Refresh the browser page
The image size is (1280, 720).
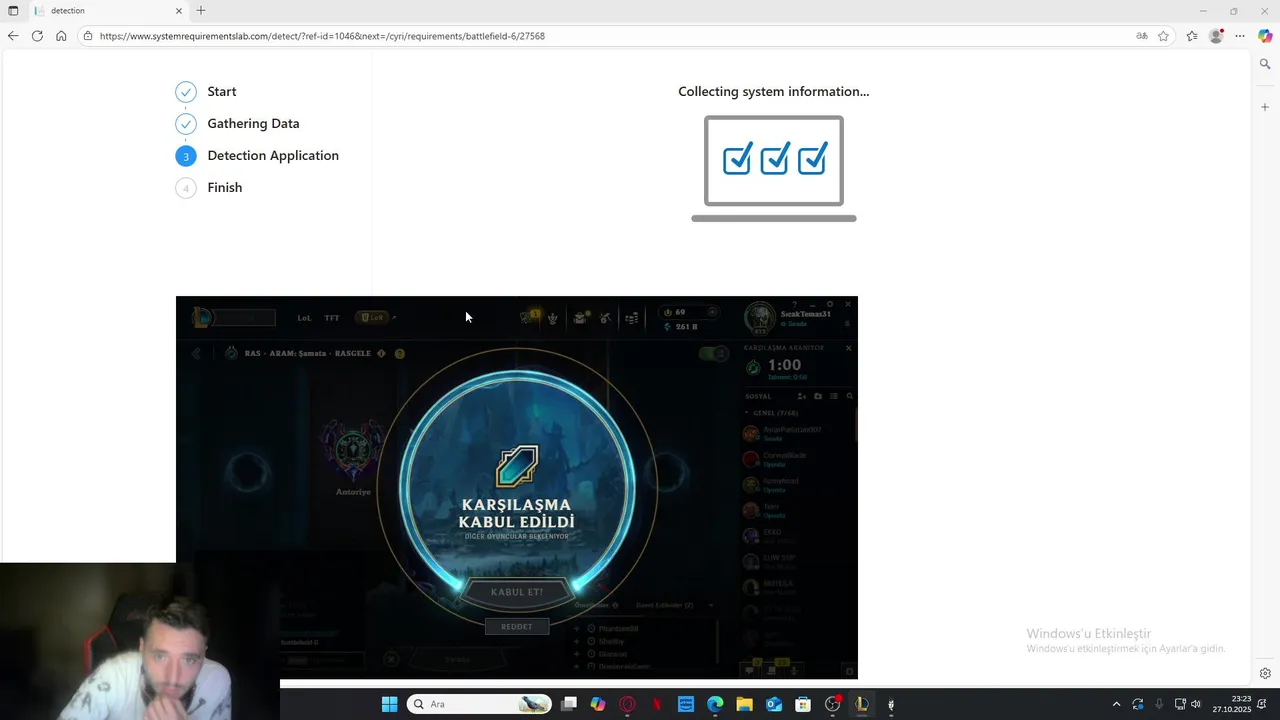pyautogui.click(x=37, y=36)
